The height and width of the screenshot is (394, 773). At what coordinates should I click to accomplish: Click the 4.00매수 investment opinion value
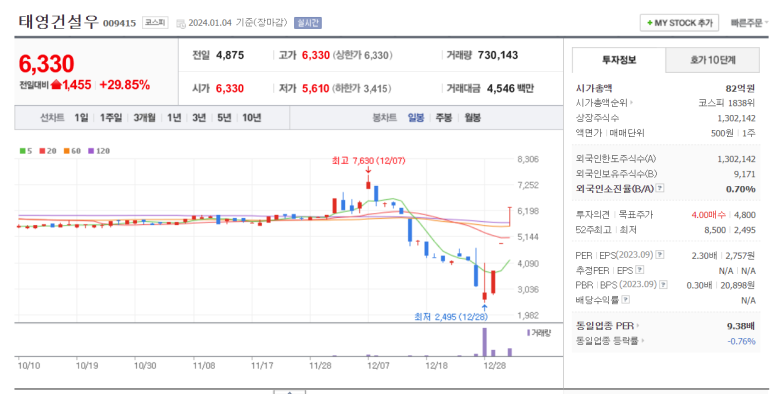click(x=708, y=215)
